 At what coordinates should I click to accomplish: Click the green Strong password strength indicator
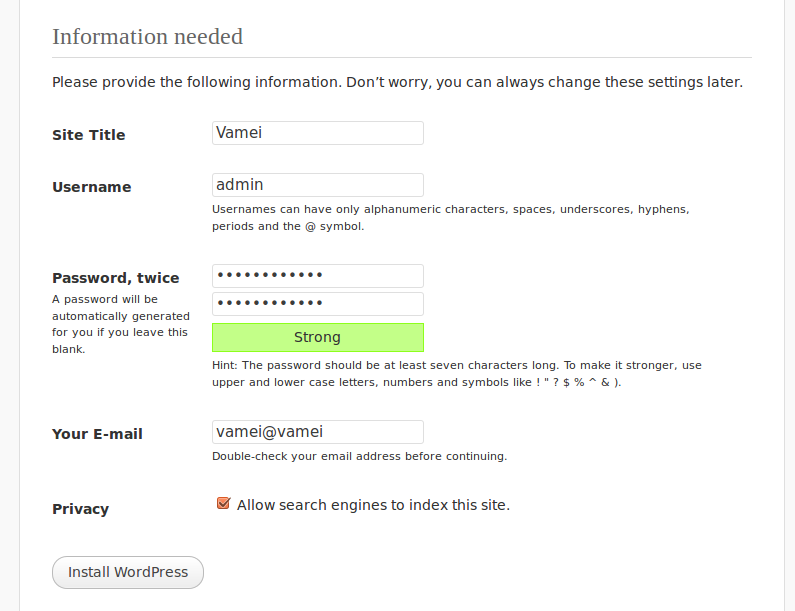click(x=317, y=337)
